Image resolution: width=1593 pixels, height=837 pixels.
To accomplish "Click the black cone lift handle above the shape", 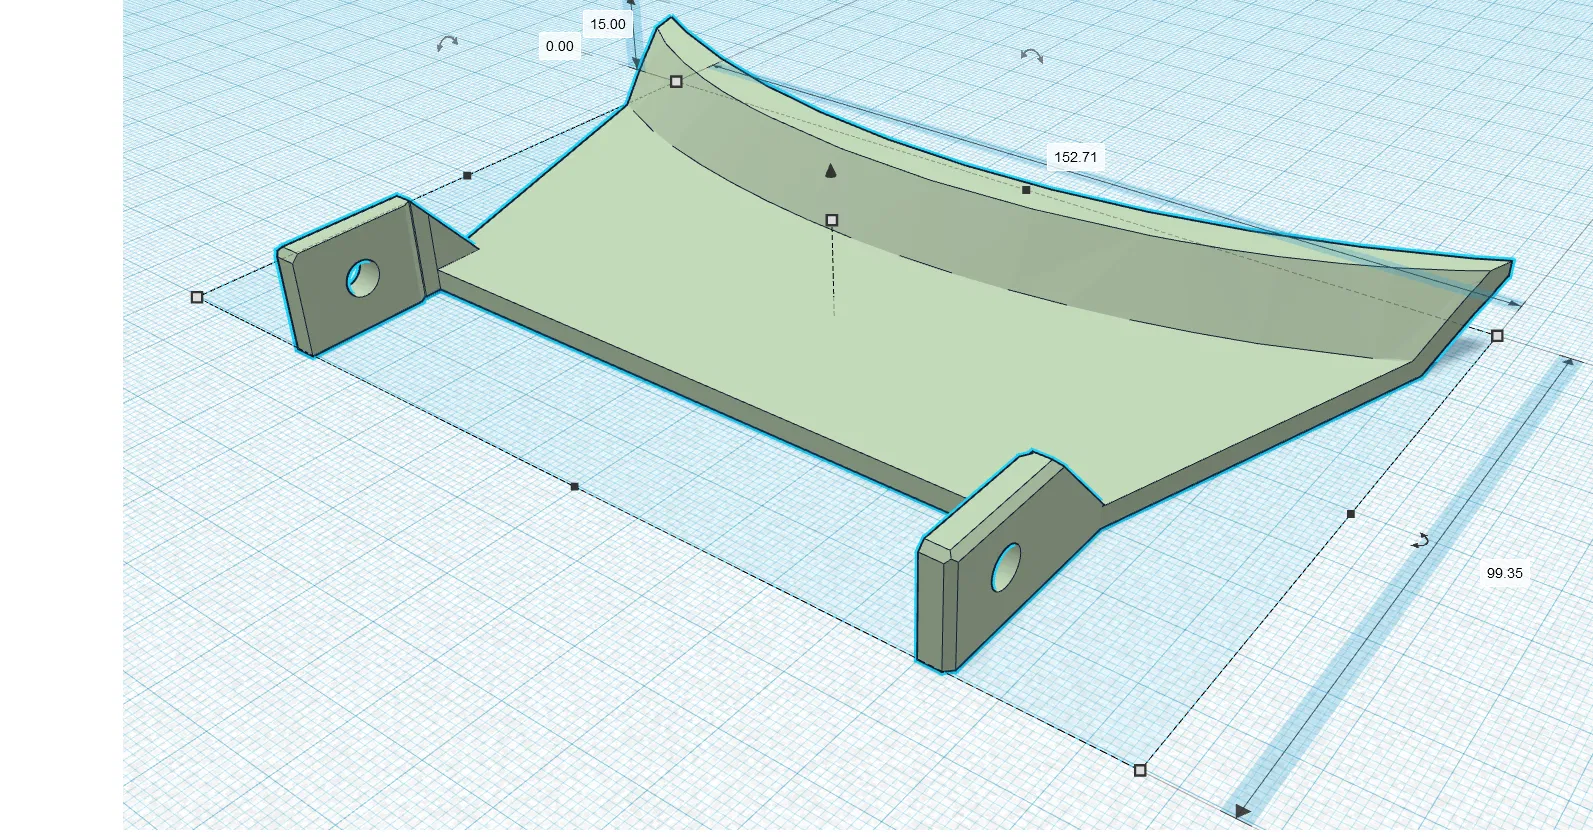I will 831,171.
